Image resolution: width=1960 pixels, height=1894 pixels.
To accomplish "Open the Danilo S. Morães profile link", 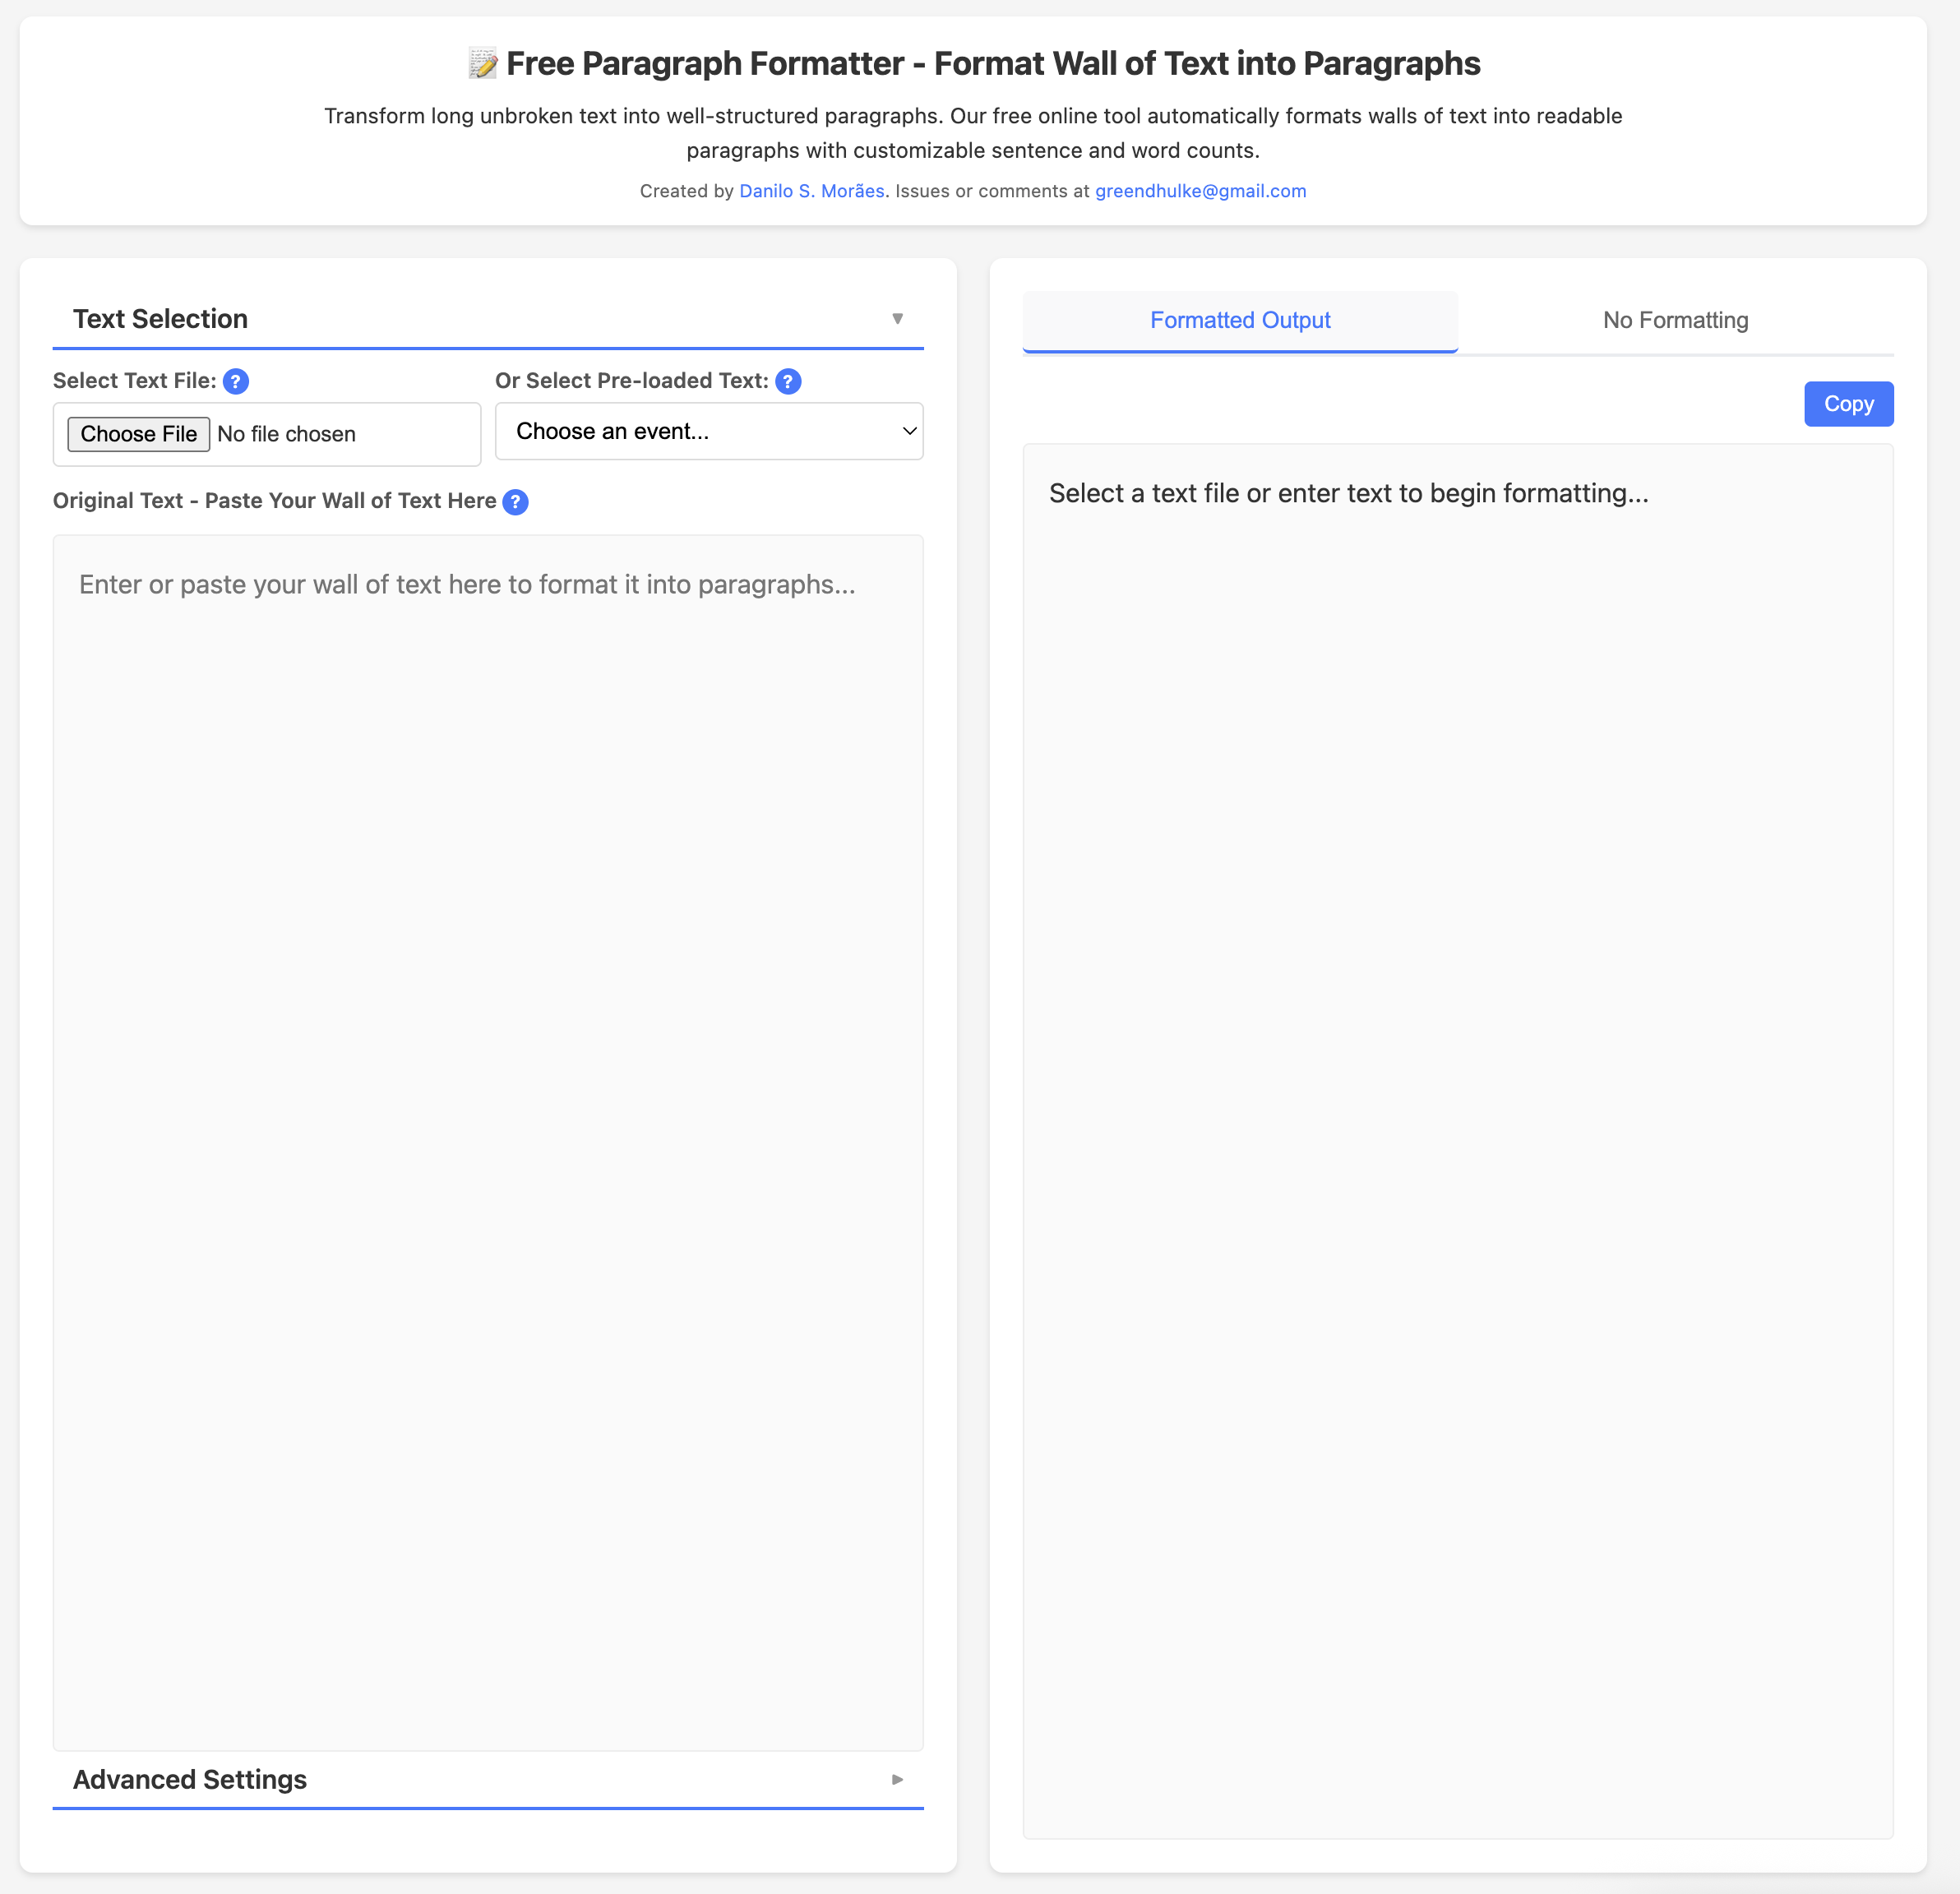I will click(x=811, y=190).
